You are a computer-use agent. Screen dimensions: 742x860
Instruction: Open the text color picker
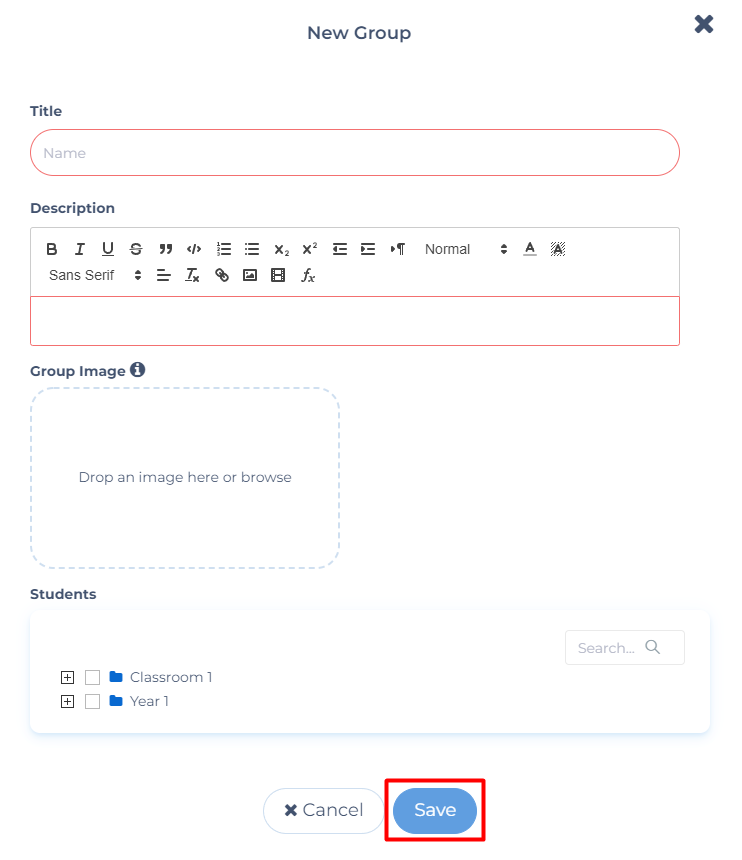530,249
